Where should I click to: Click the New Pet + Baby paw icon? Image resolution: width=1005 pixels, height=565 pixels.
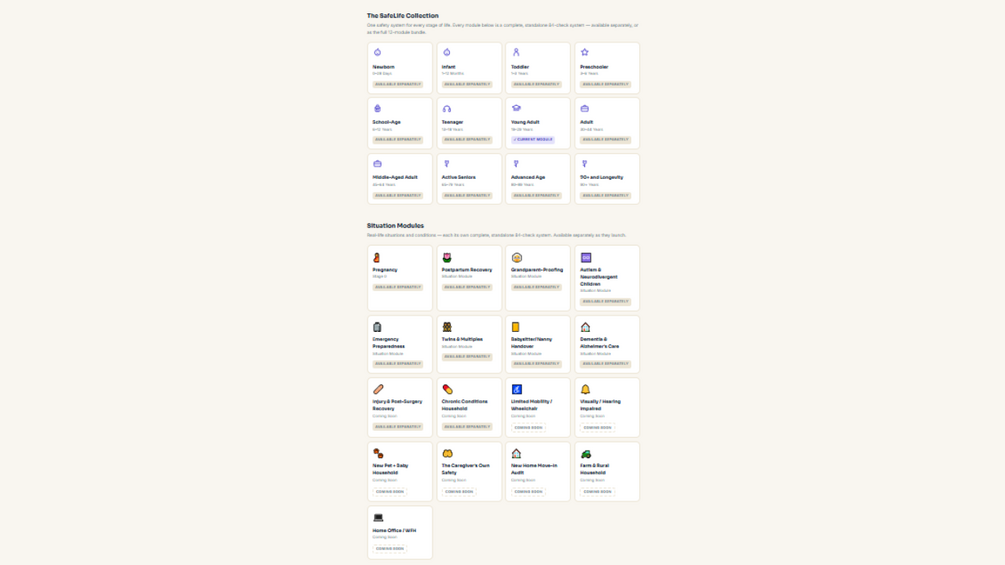pos(378,453)
